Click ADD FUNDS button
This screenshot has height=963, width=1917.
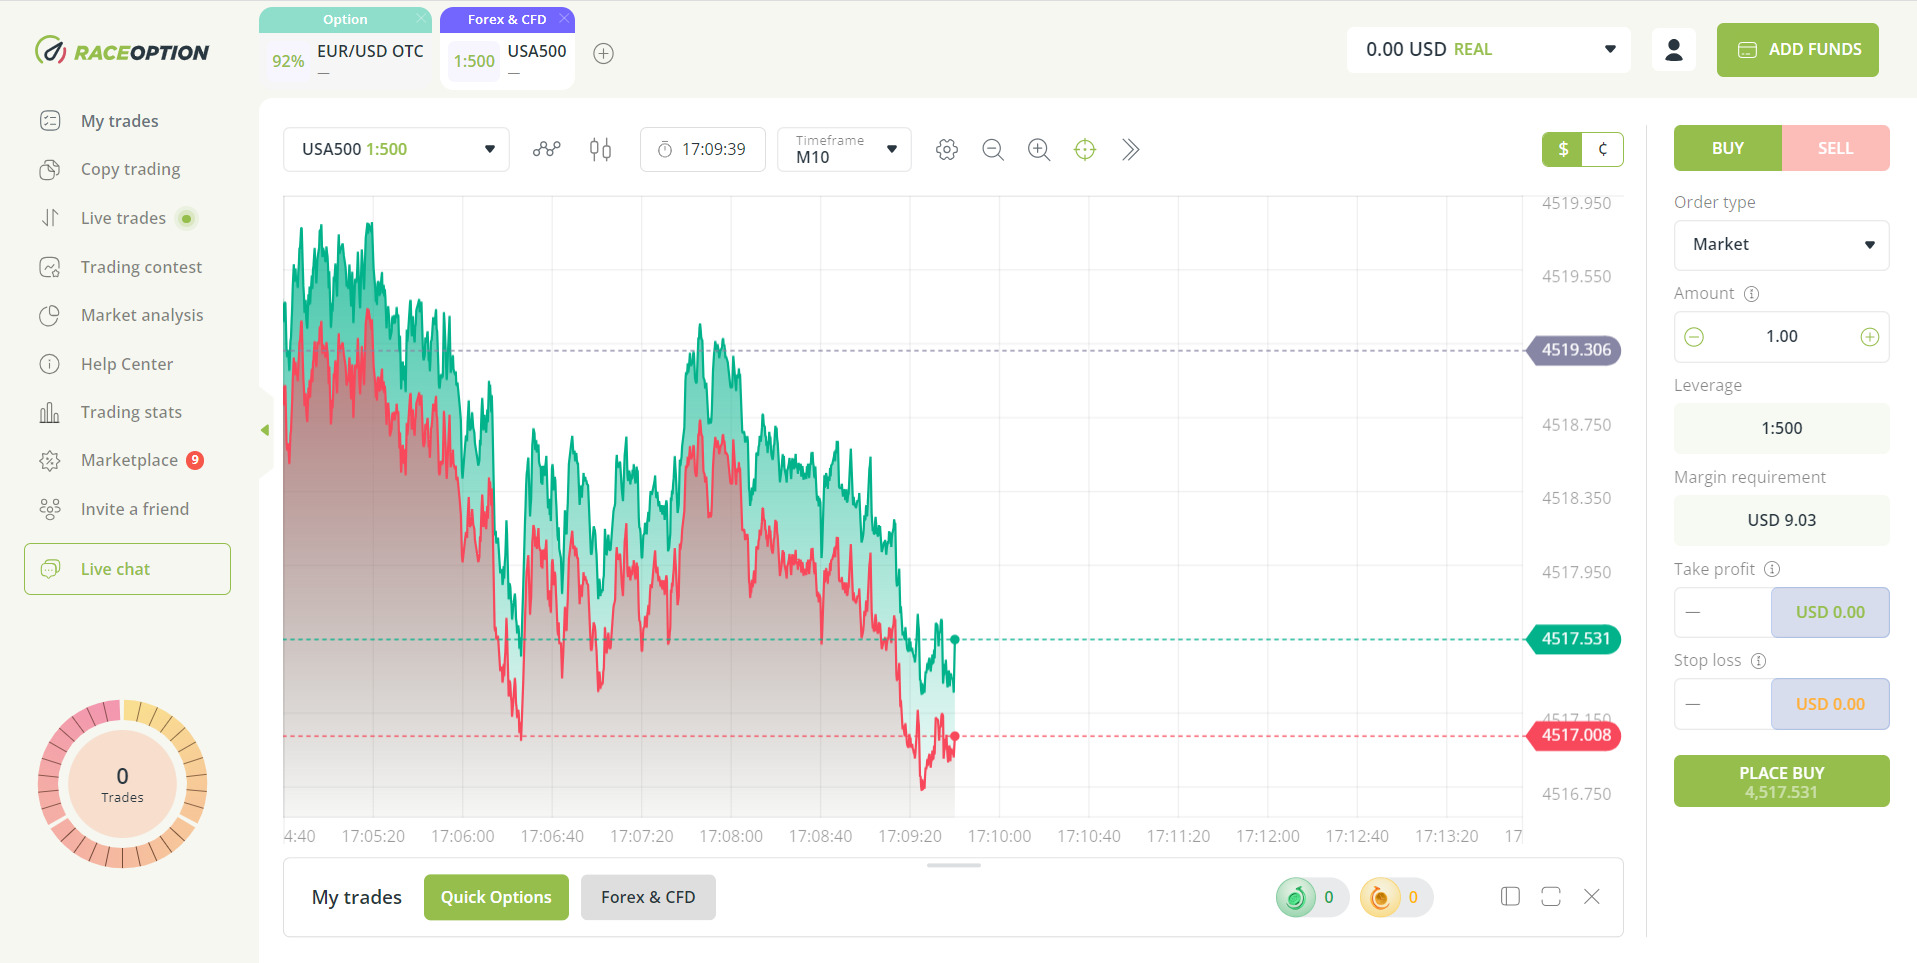1798,50
